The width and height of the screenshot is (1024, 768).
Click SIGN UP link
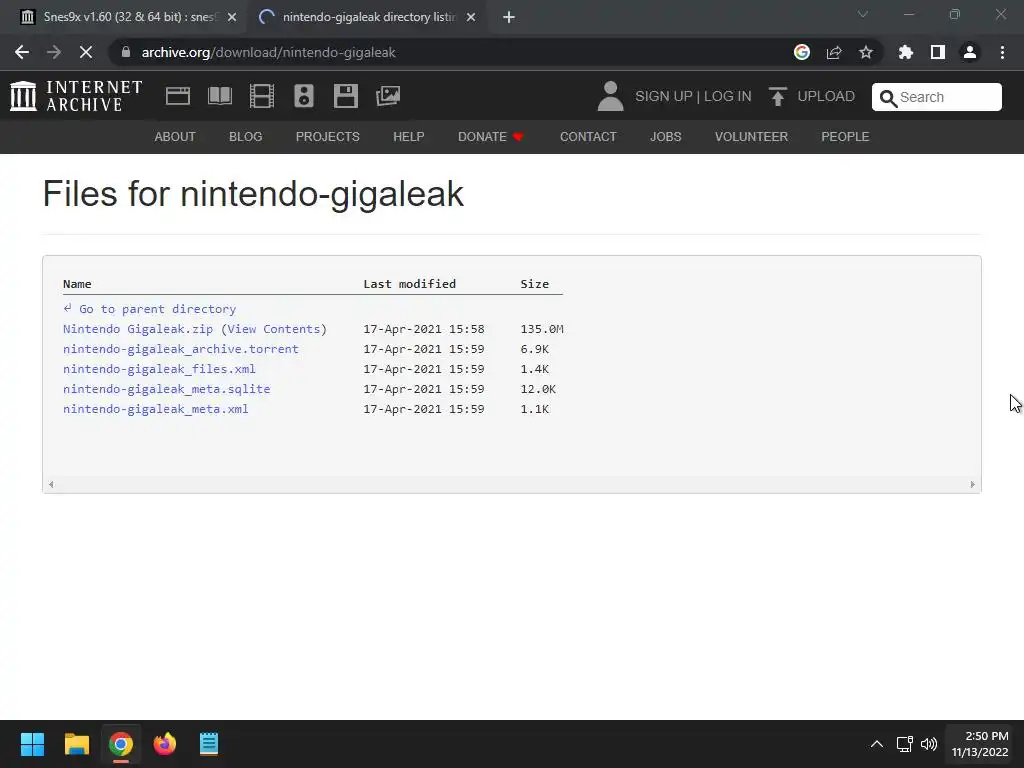click(664, 96)
